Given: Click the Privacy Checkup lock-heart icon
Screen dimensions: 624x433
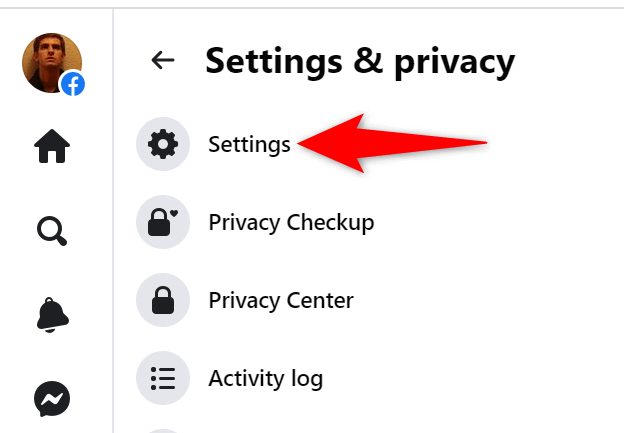Looking at the screenshot, I should click(162, 222).
